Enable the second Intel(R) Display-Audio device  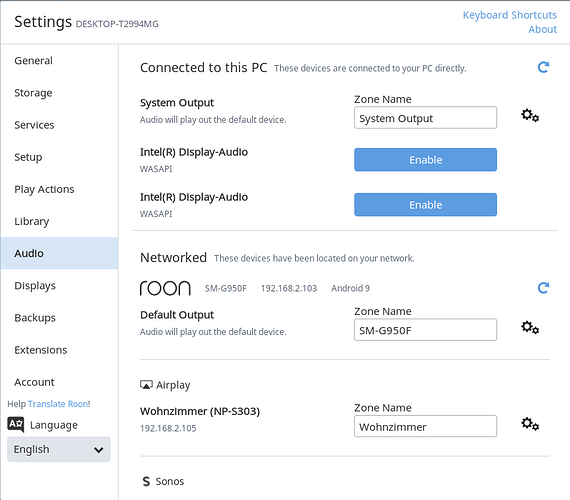425,205
